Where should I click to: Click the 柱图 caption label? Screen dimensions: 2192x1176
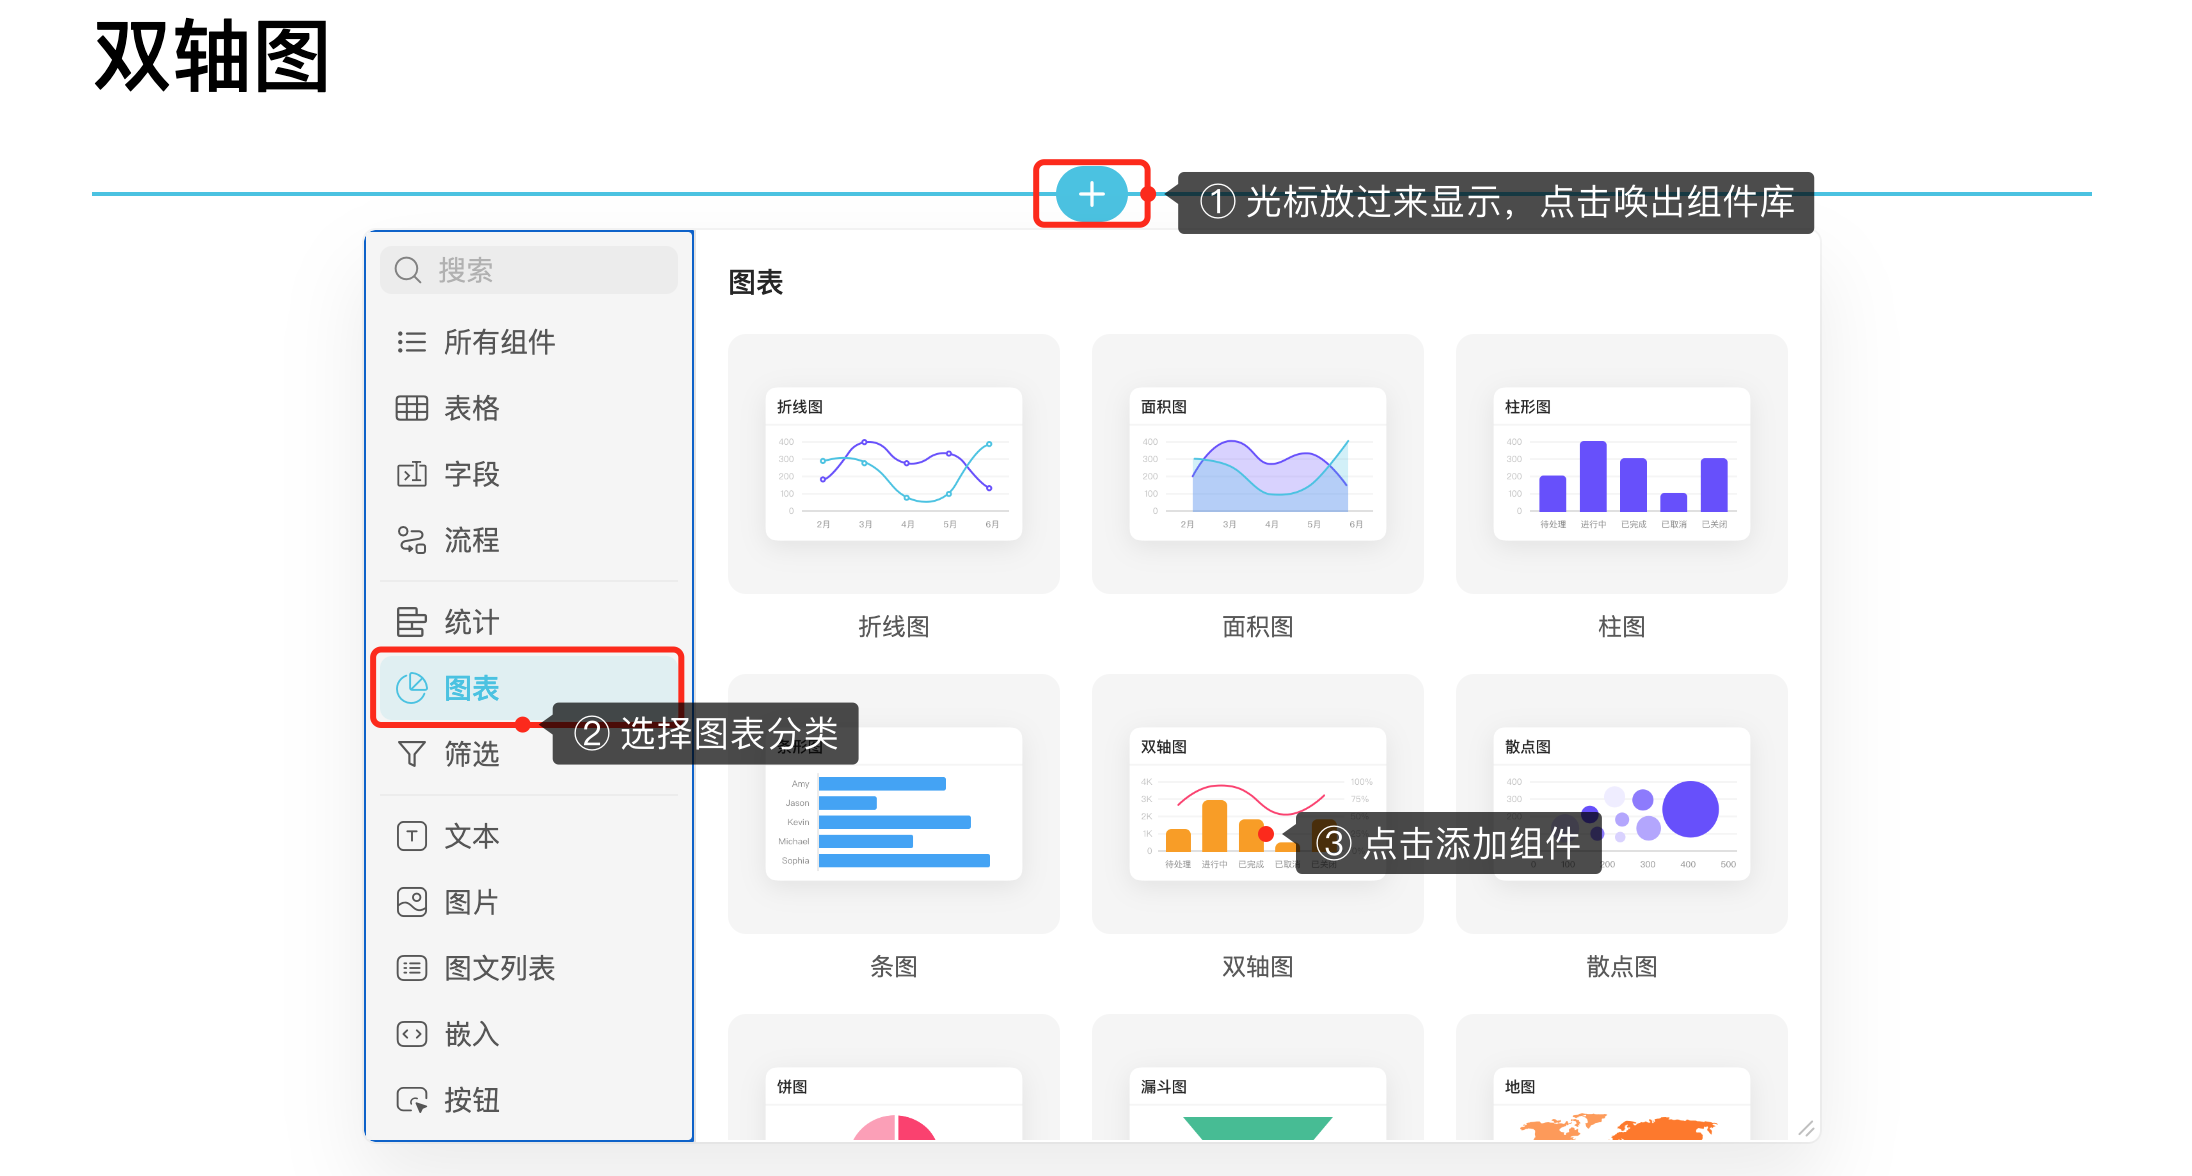(x=1622, y=627)
